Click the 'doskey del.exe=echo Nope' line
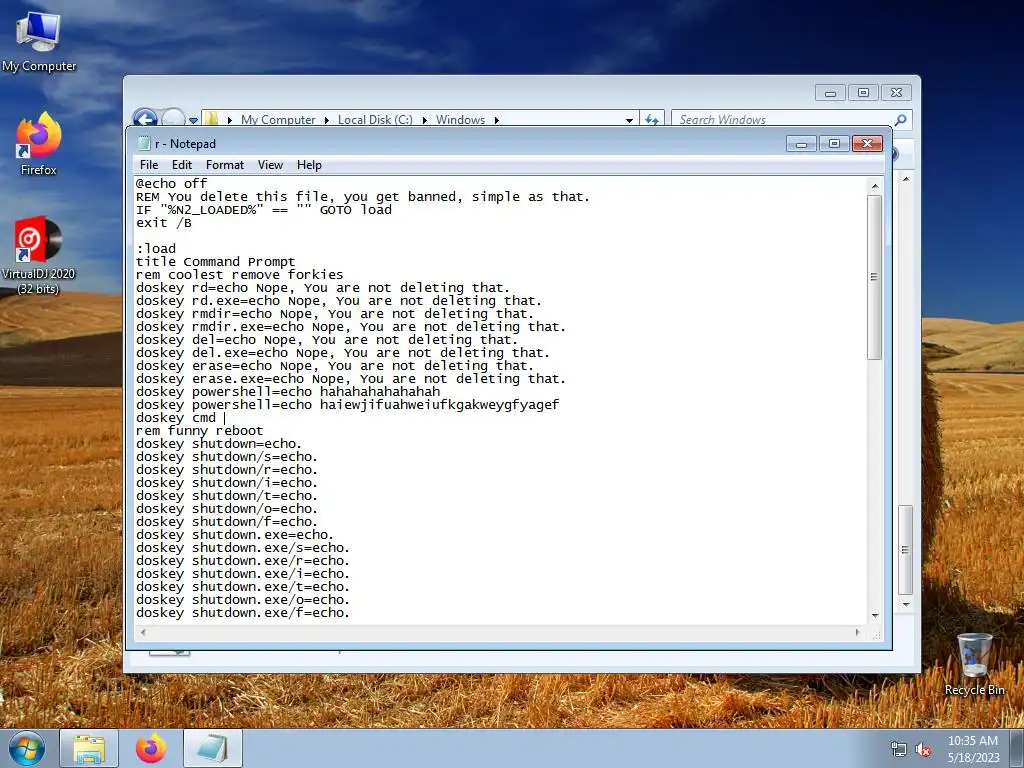Screen dimensions: 1024x768 (343, 353)
